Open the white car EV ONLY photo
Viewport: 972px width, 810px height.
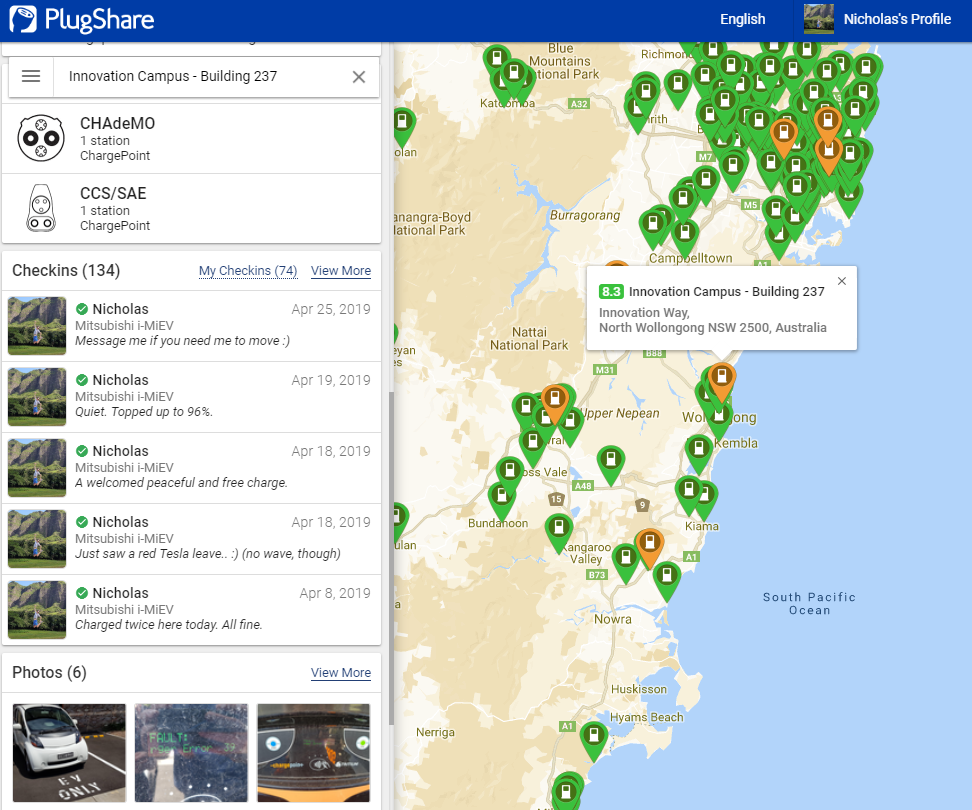(x=69, y=753)
